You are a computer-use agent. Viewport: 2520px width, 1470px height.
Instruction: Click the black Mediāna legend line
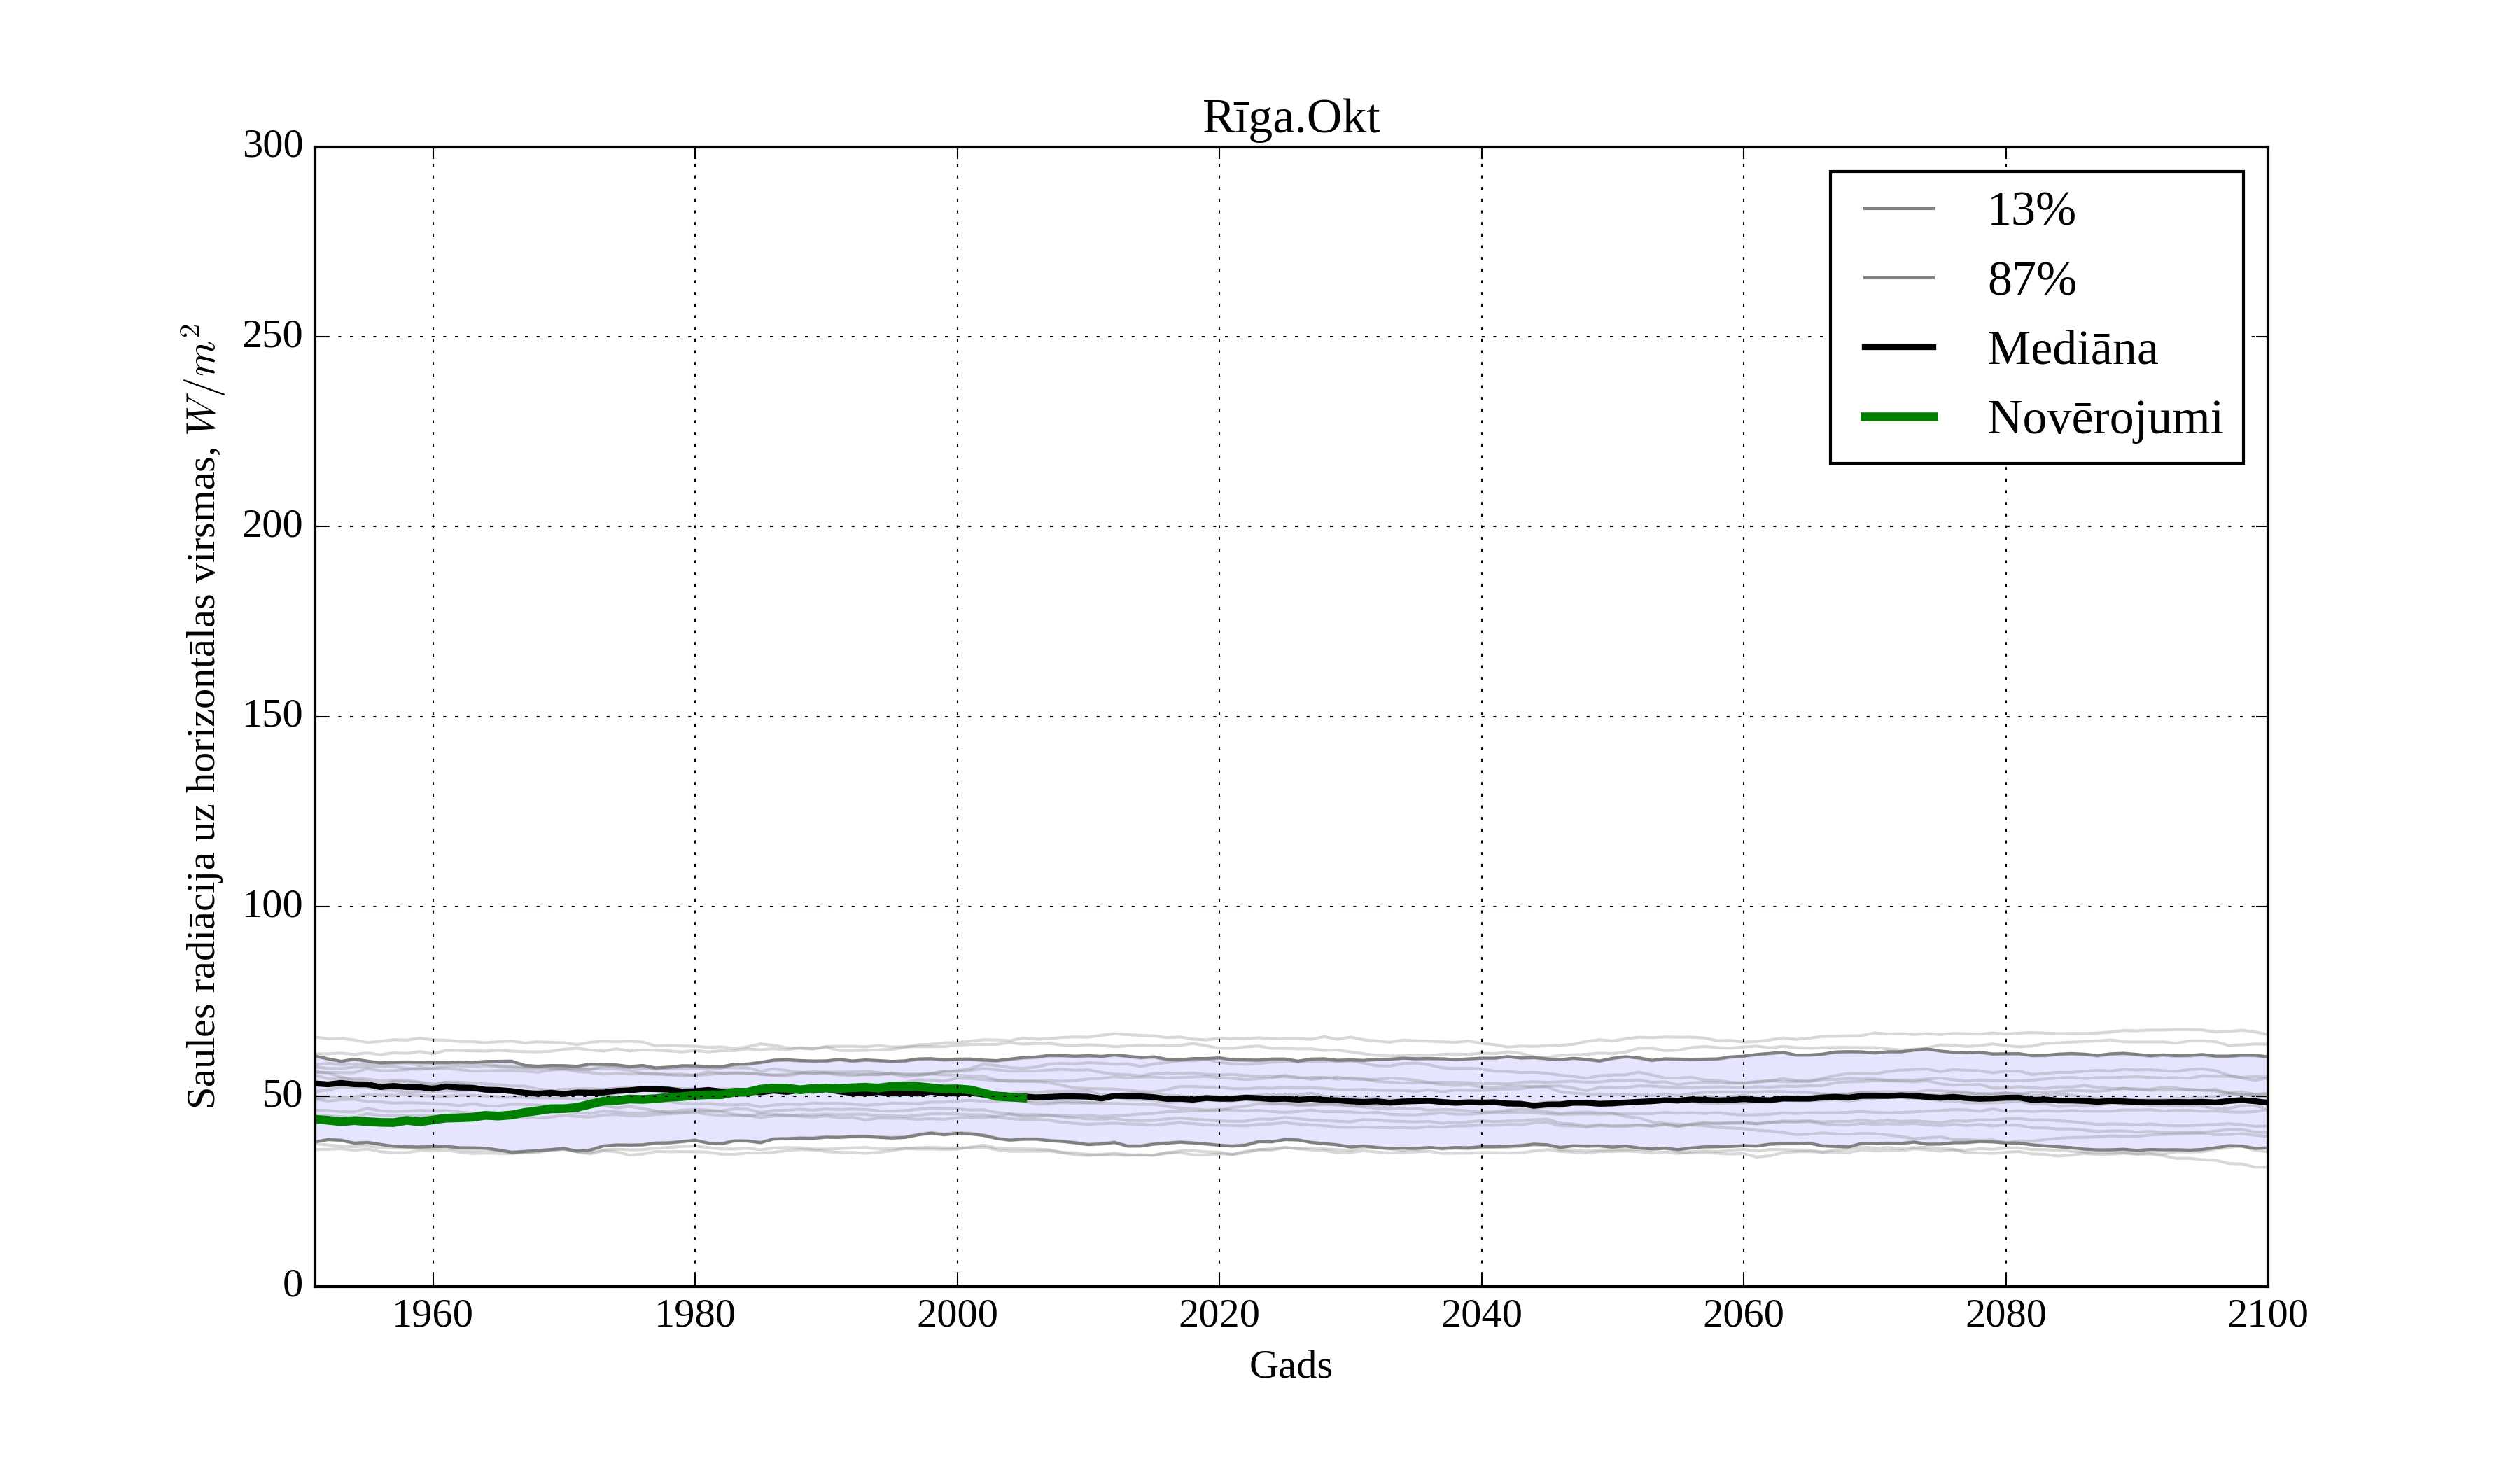click(x=1898, y=347)
